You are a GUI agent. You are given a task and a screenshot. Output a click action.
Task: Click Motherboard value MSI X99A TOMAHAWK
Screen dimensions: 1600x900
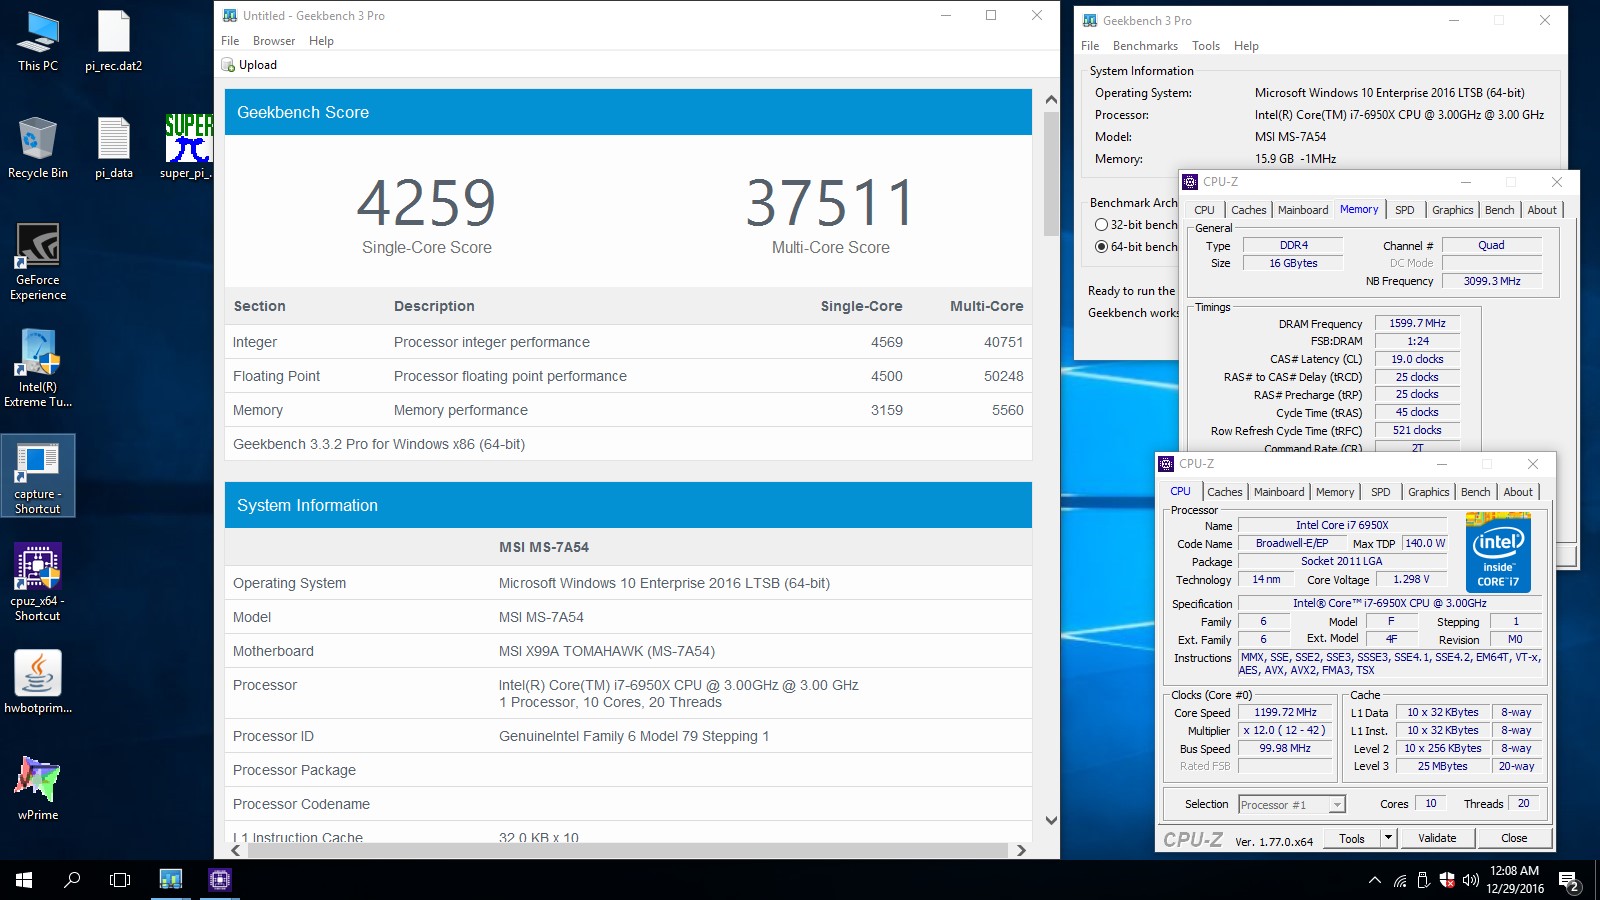pos(607,651)
